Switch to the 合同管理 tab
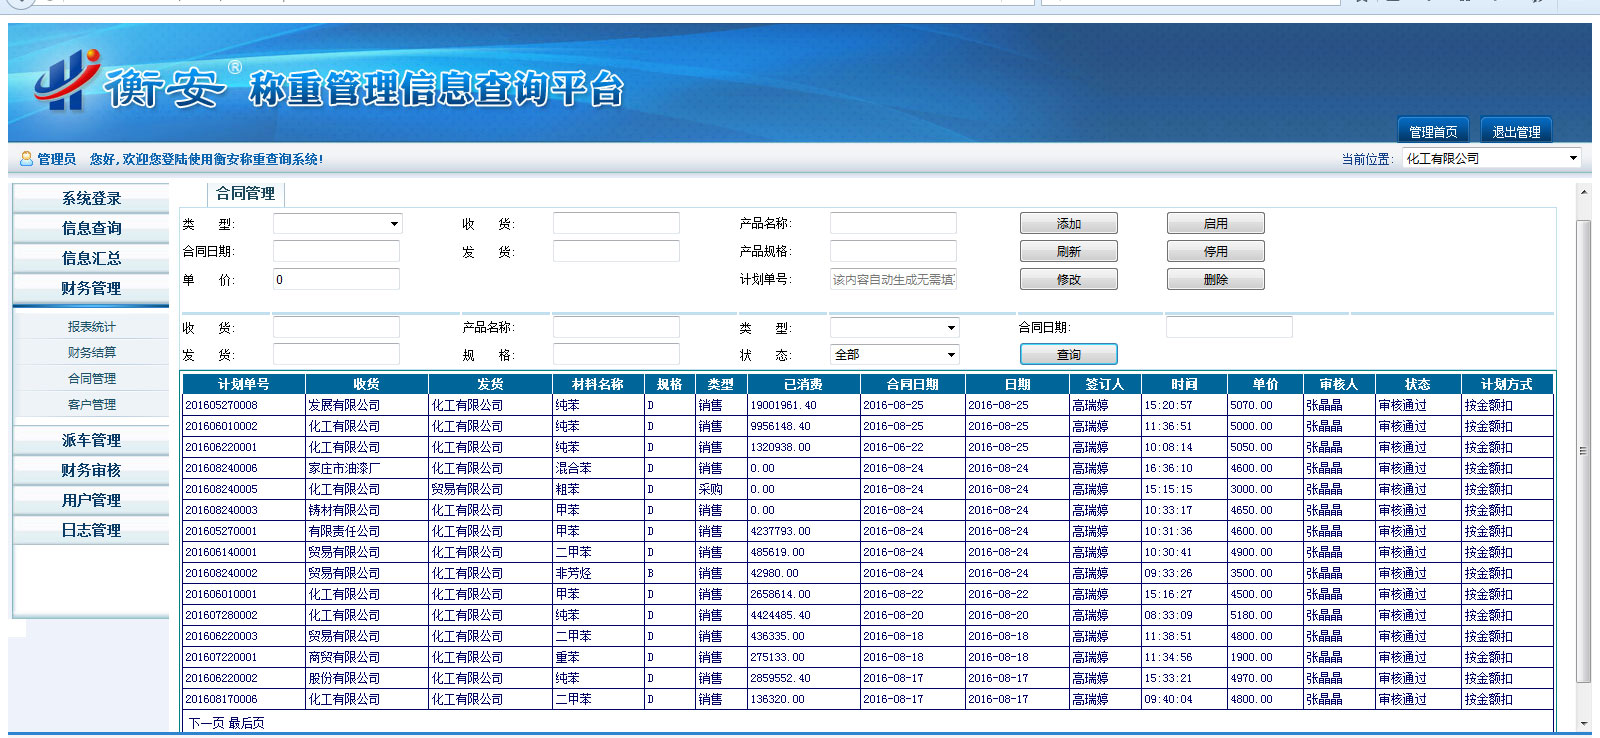The height and width of the screenshot is (738, 1600). 245,194
